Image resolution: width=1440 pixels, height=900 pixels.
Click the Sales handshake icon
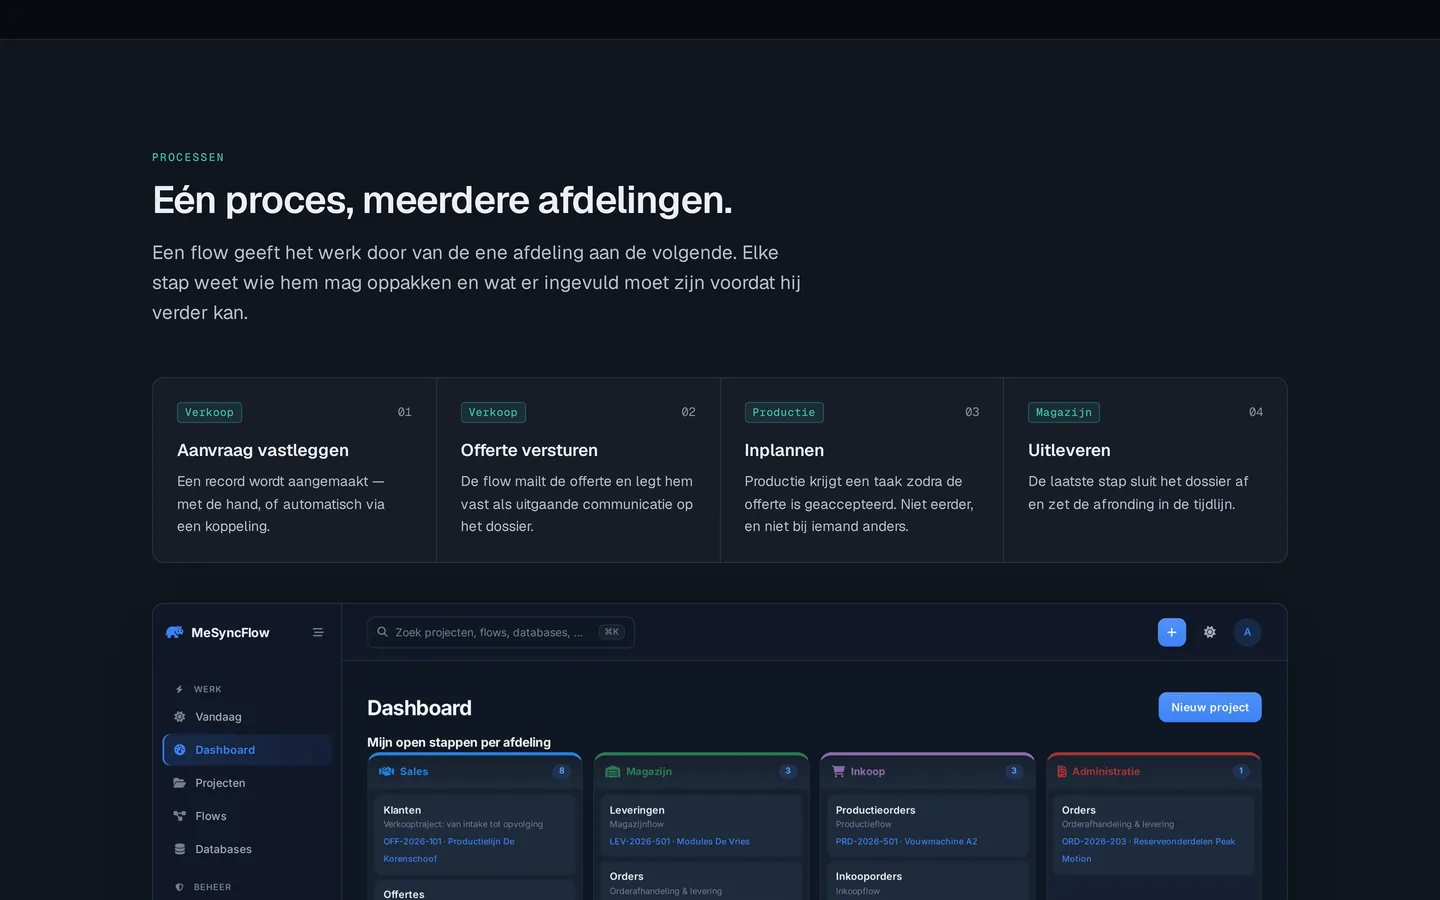(x=386, y=771)
